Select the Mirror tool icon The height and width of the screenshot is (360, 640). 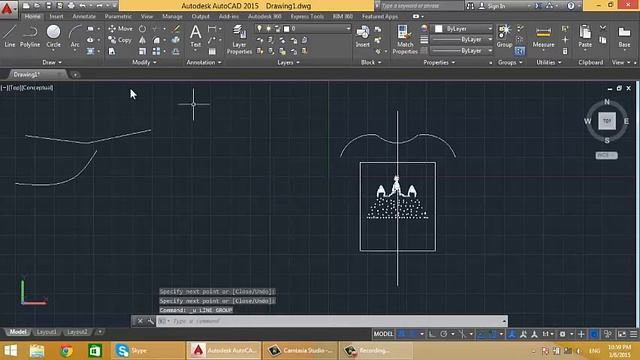point(142,40)
